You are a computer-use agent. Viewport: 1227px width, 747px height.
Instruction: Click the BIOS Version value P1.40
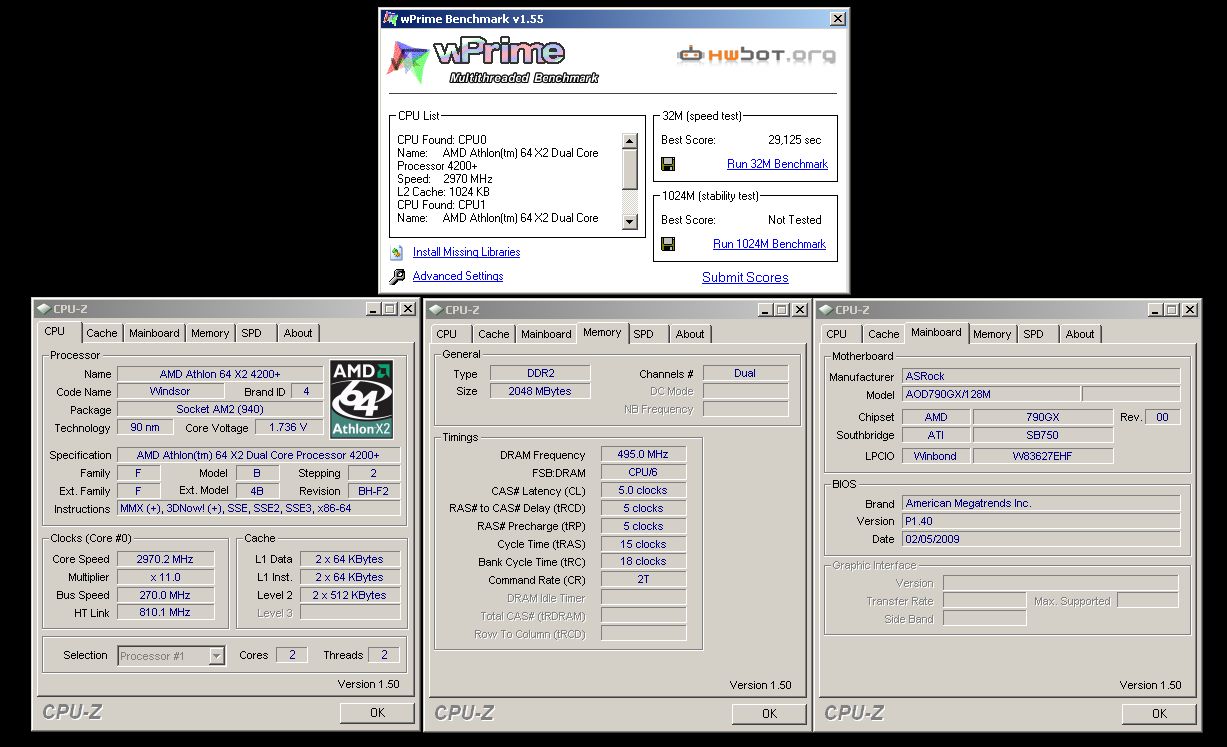[x=1040, y=521]
